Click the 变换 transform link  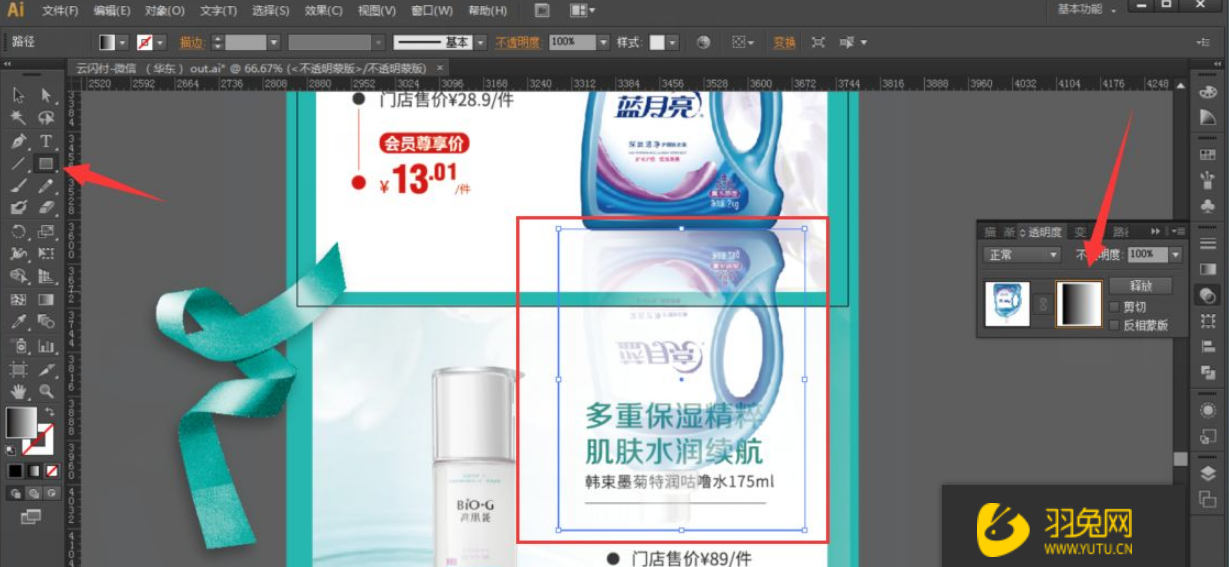point(785,43)
